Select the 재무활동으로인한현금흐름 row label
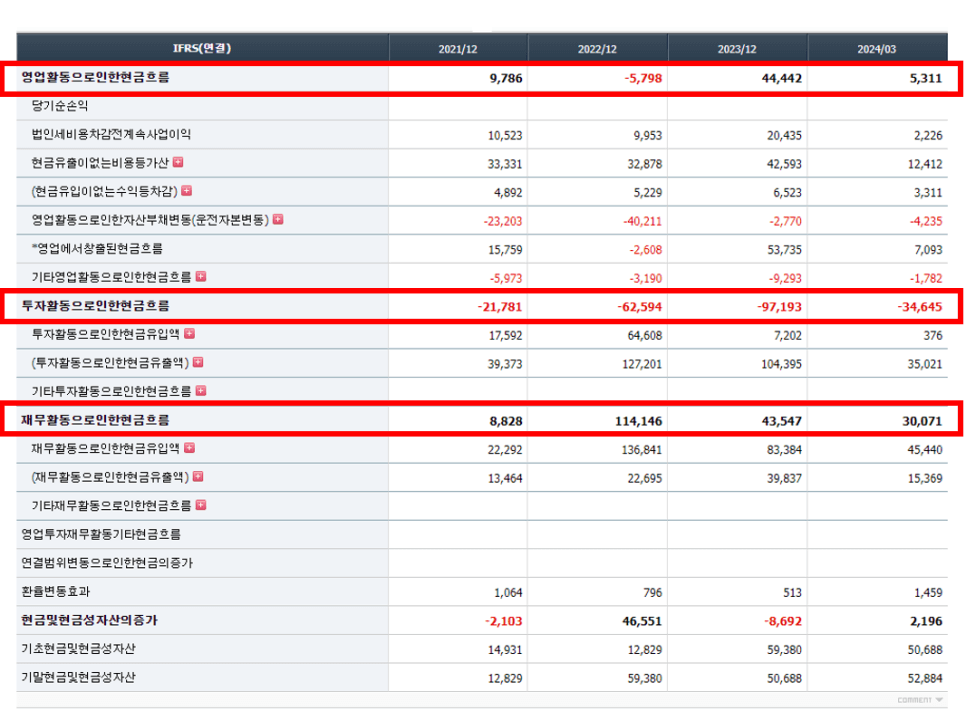 tap(95, 420)
